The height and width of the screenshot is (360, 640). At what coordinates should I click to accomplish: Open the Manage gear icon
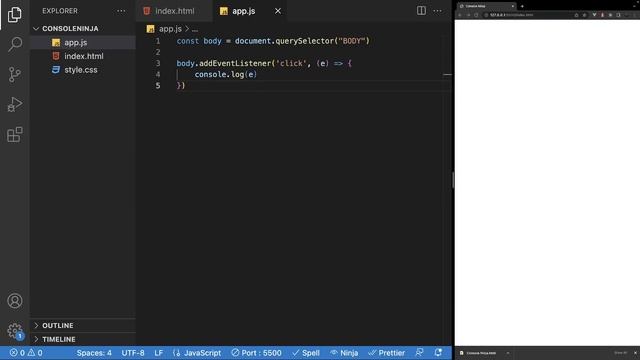[15, 330]
